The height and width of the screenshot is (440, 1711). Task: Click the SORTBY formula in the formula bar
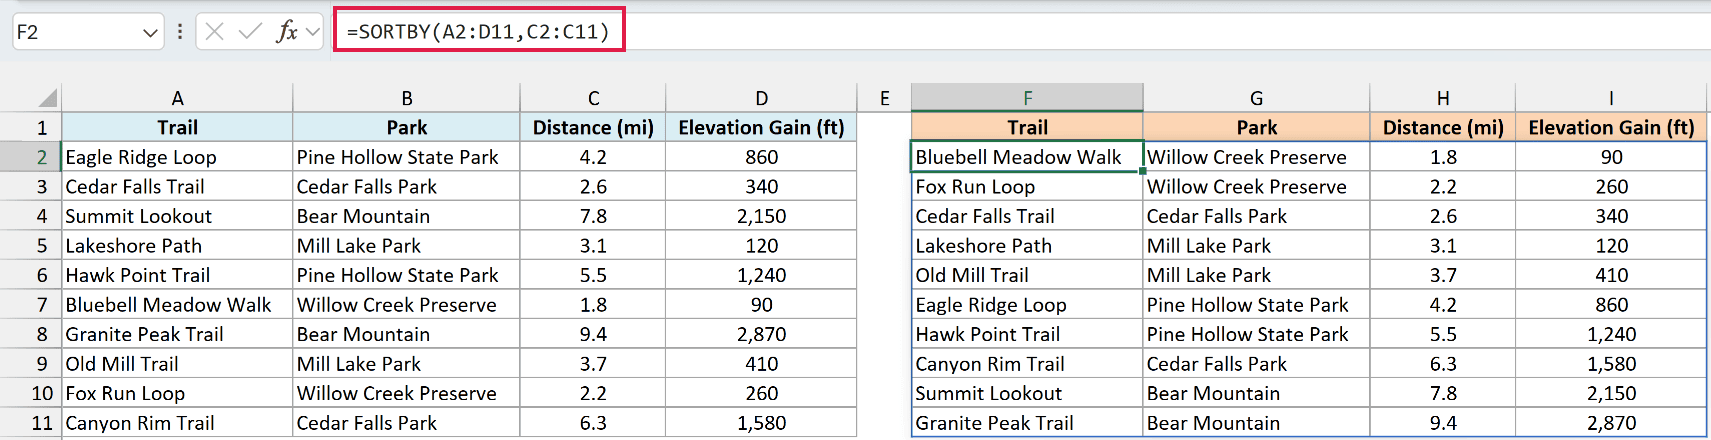tap(478, 31)
